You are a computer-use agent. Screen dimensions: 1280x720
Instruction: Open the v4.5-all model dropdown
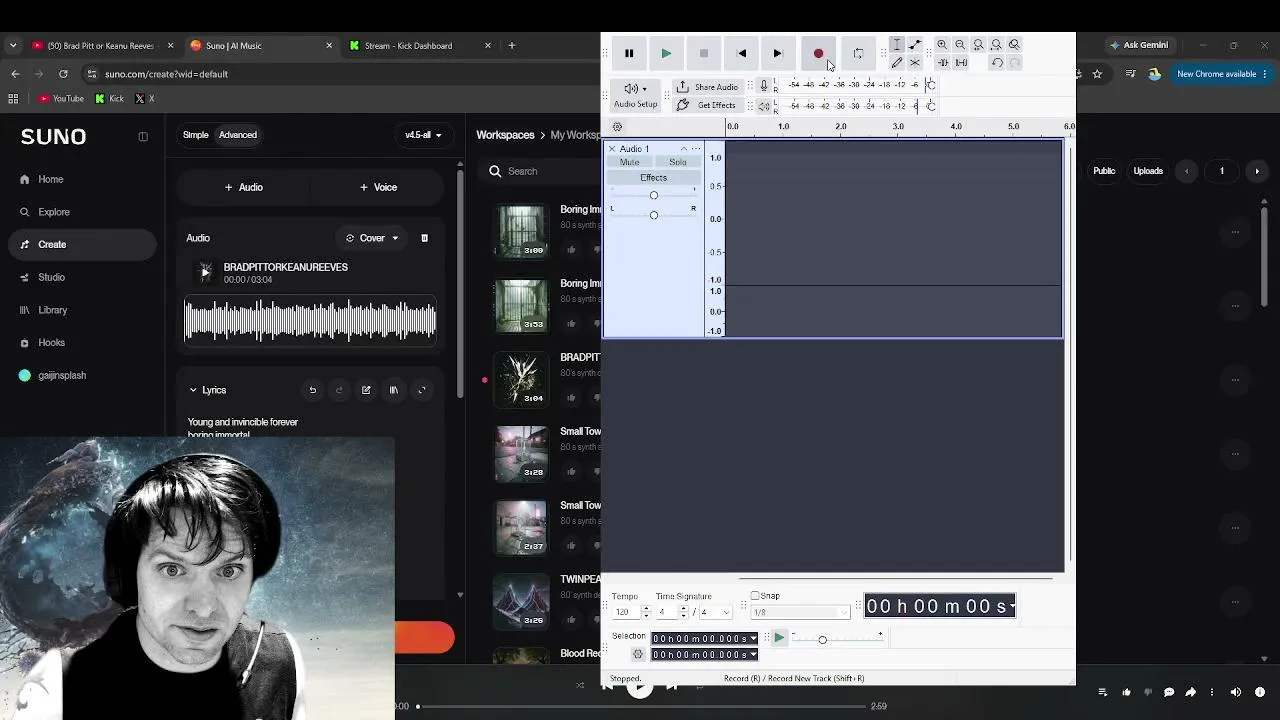tap(423, 135)
